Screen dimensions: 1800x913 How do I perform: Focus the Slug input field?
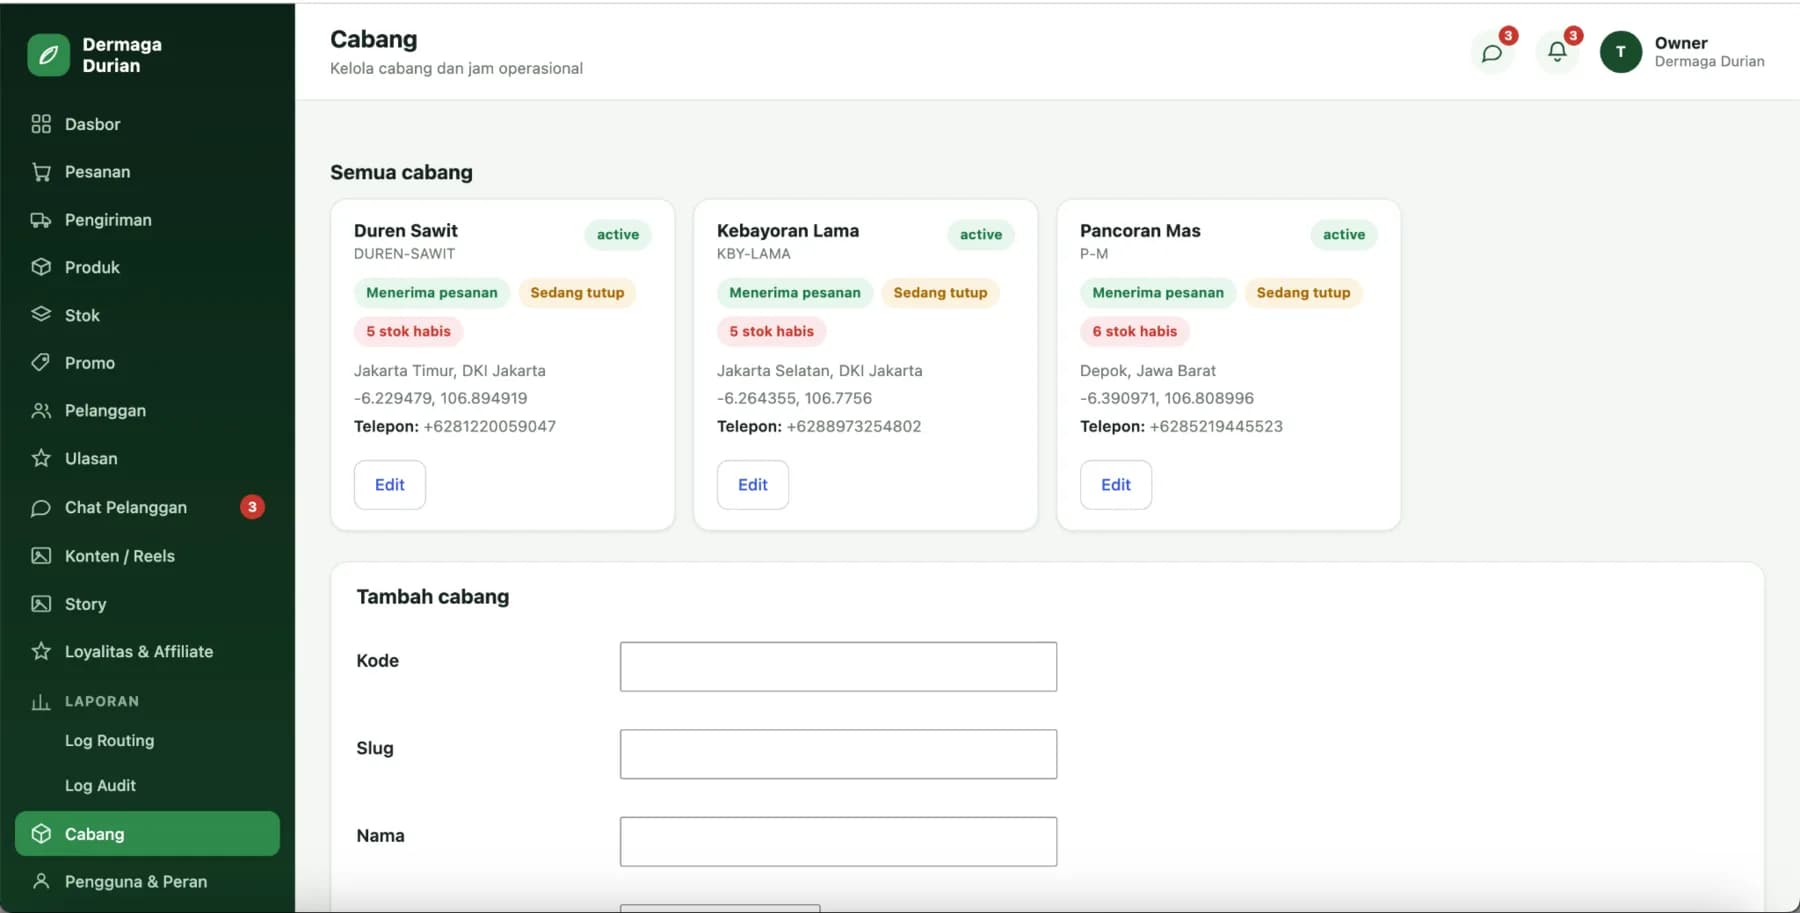pos(838,754)
